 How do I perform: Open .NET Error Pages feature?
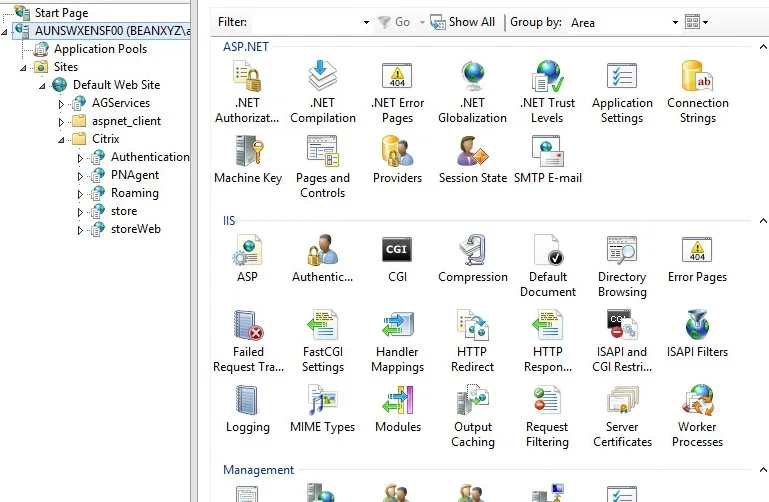tap(397, 92)
